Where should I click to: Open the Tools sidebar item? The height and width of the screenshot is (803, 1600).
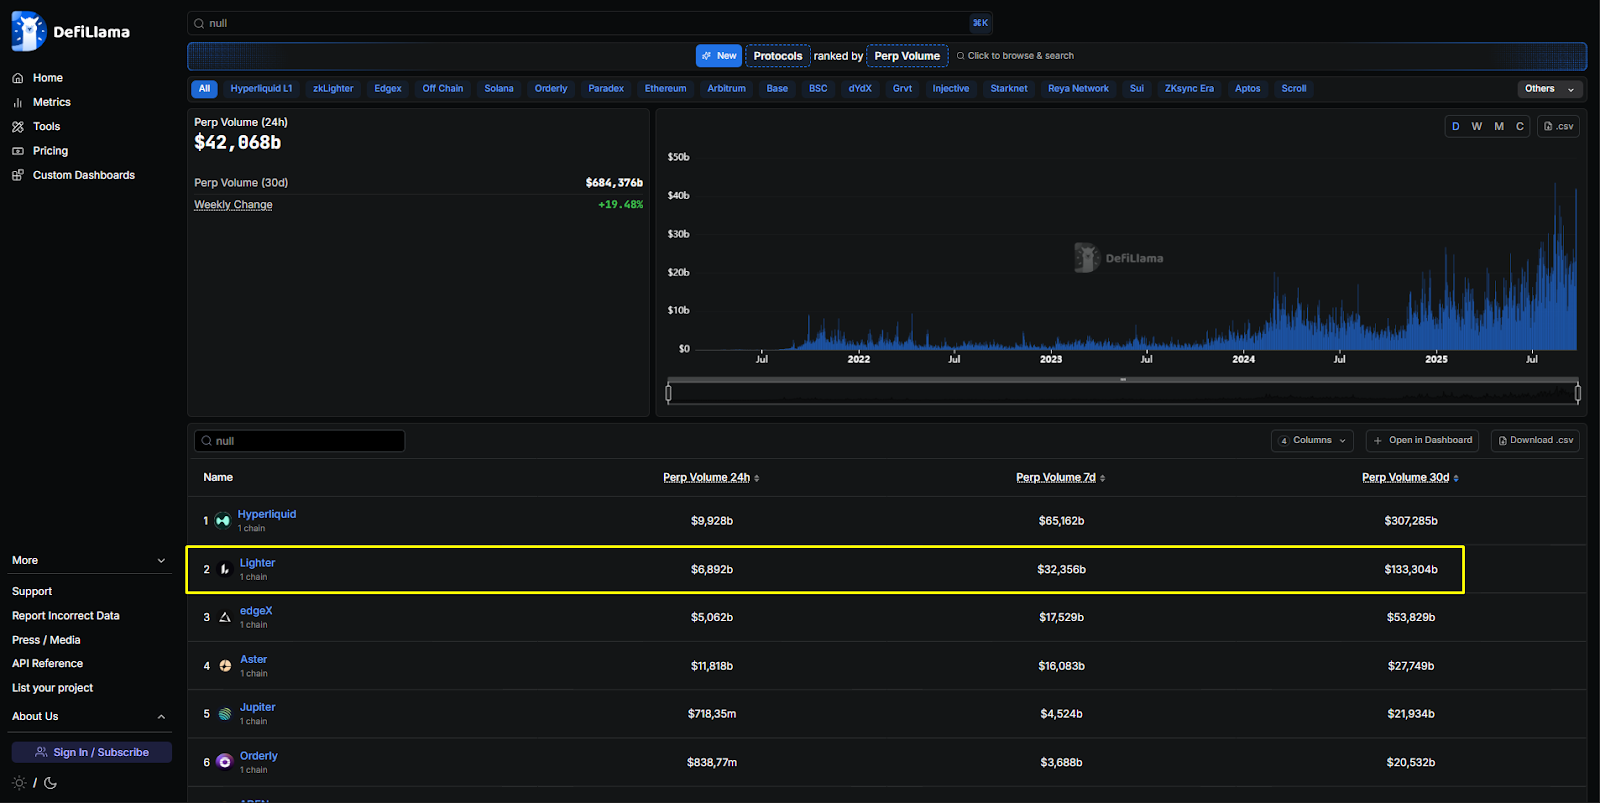coord(46,127)
